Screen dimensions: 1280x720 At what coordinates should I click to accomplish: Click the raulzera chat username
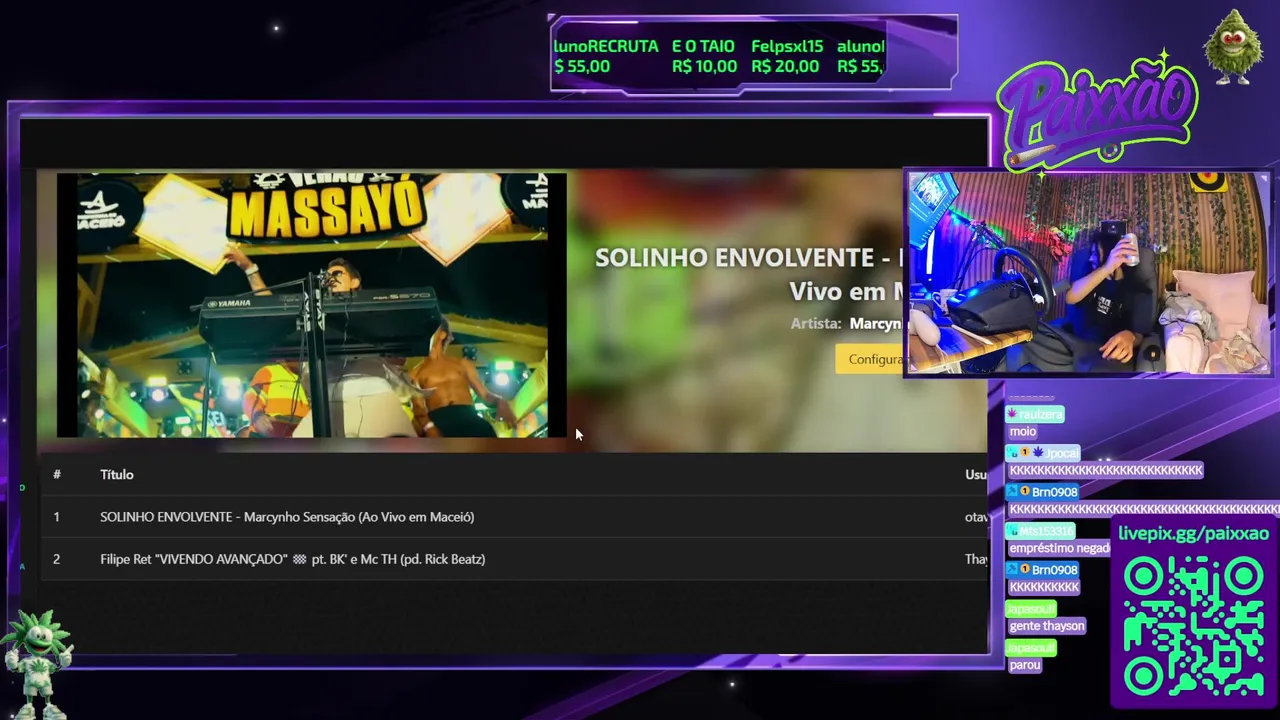point(1041,414)
